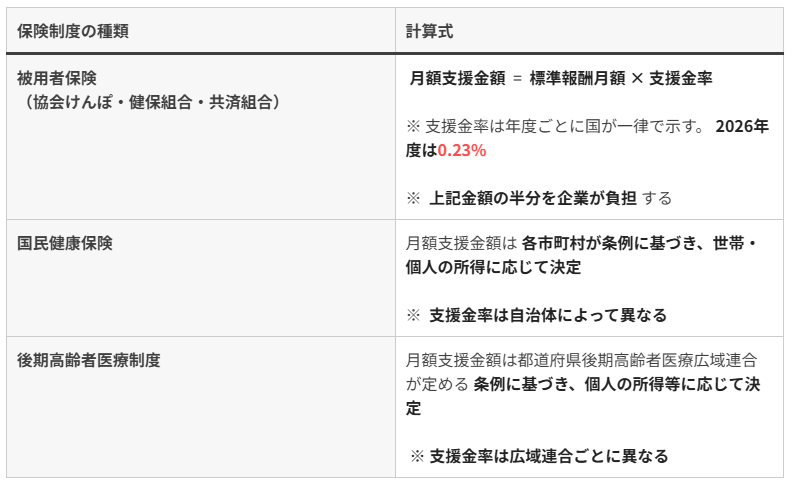Click the bold 上記金額の半分を企業が負担 text
The width and height of the screenshot is (792, 484).
(x=532, y=198)
